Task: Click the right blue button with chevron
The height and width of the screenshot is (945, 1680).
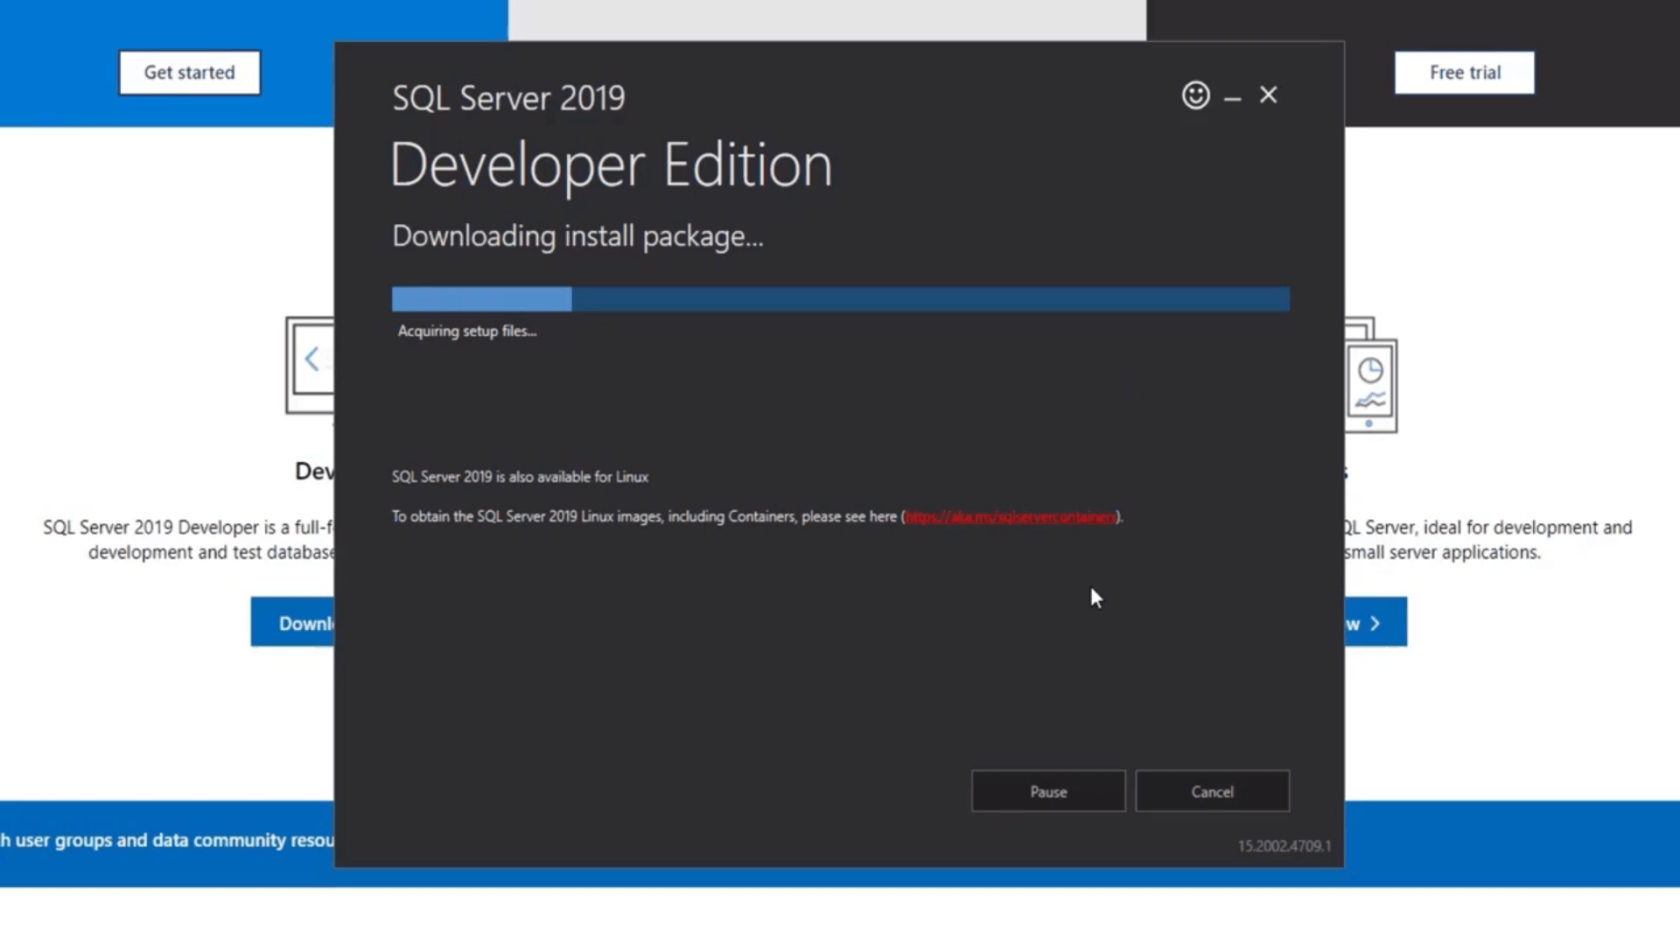Action: (x=1375, y=623)
